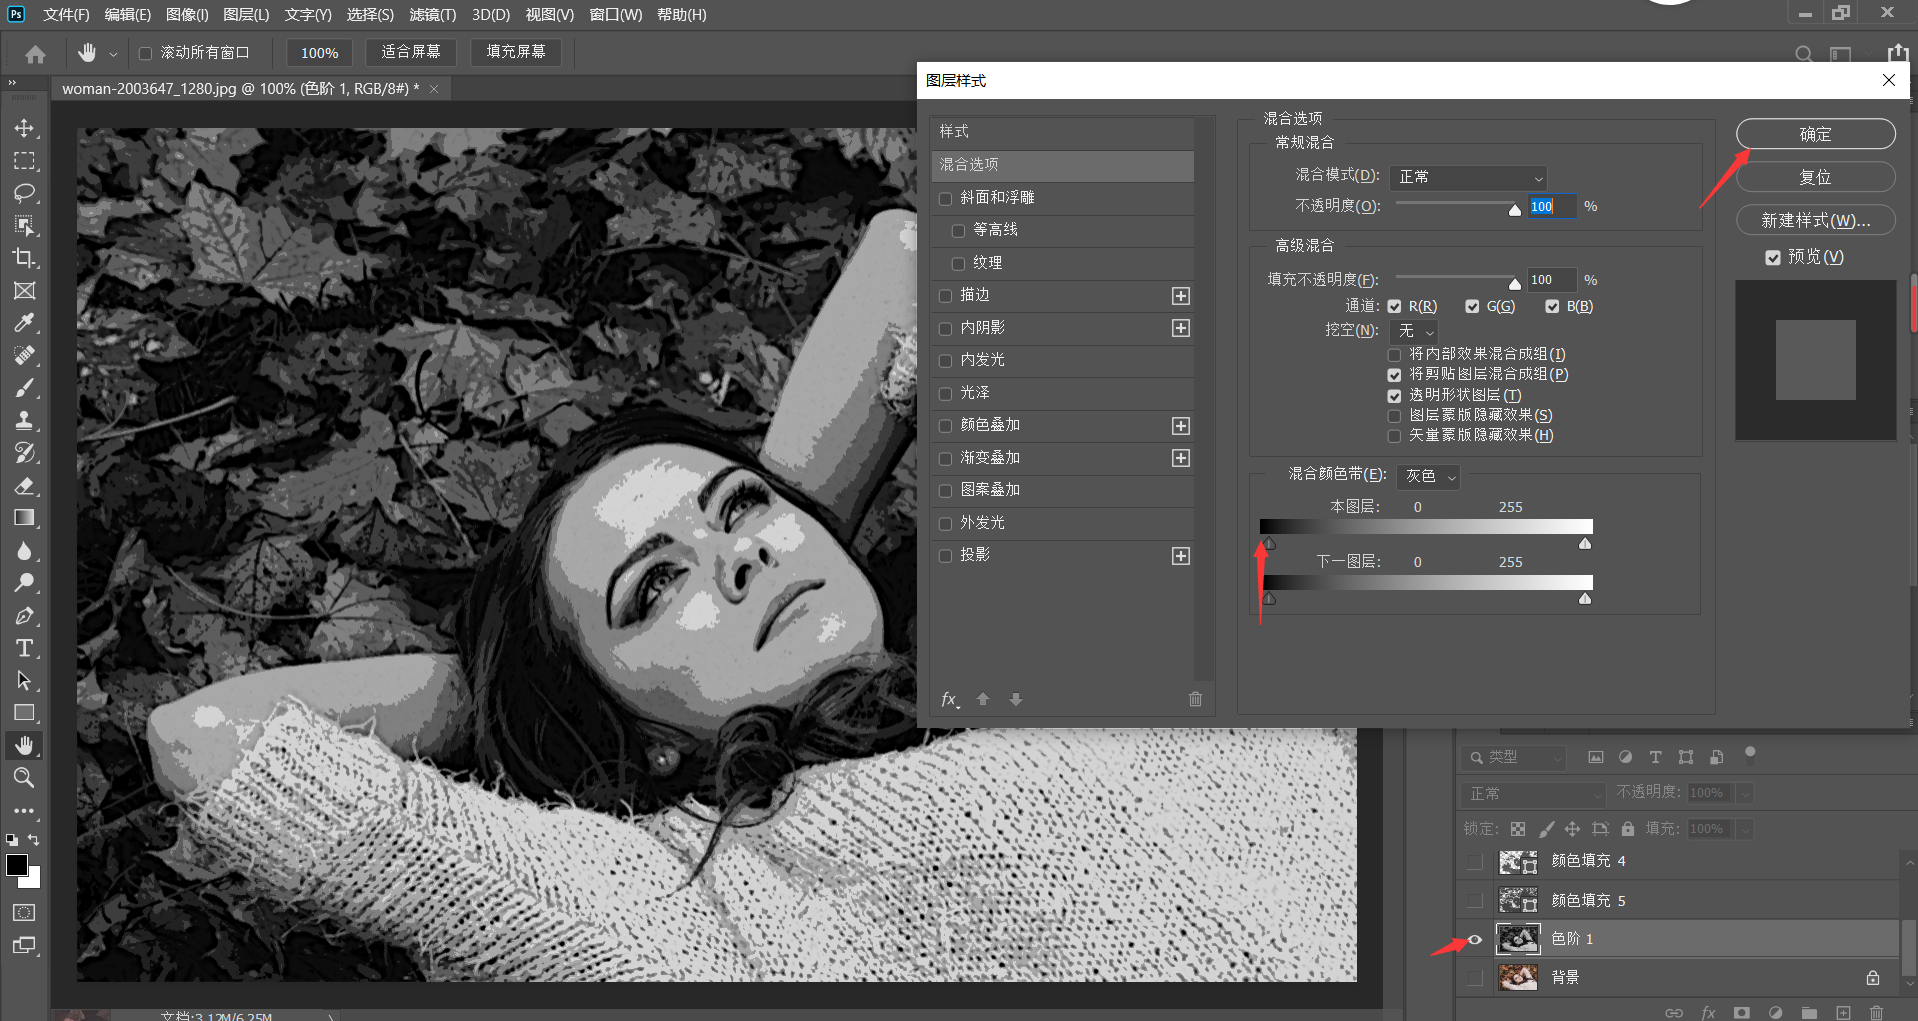Select the History Brush tool
Image resolution: width=1918 pixels, height=1021 pixels.
click(24, 453)
